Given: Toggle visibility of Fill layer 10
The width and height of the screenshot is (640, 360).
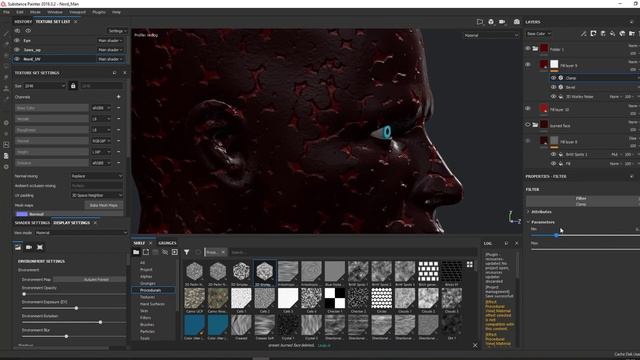Looking at the screenshot, I should 528,108.
